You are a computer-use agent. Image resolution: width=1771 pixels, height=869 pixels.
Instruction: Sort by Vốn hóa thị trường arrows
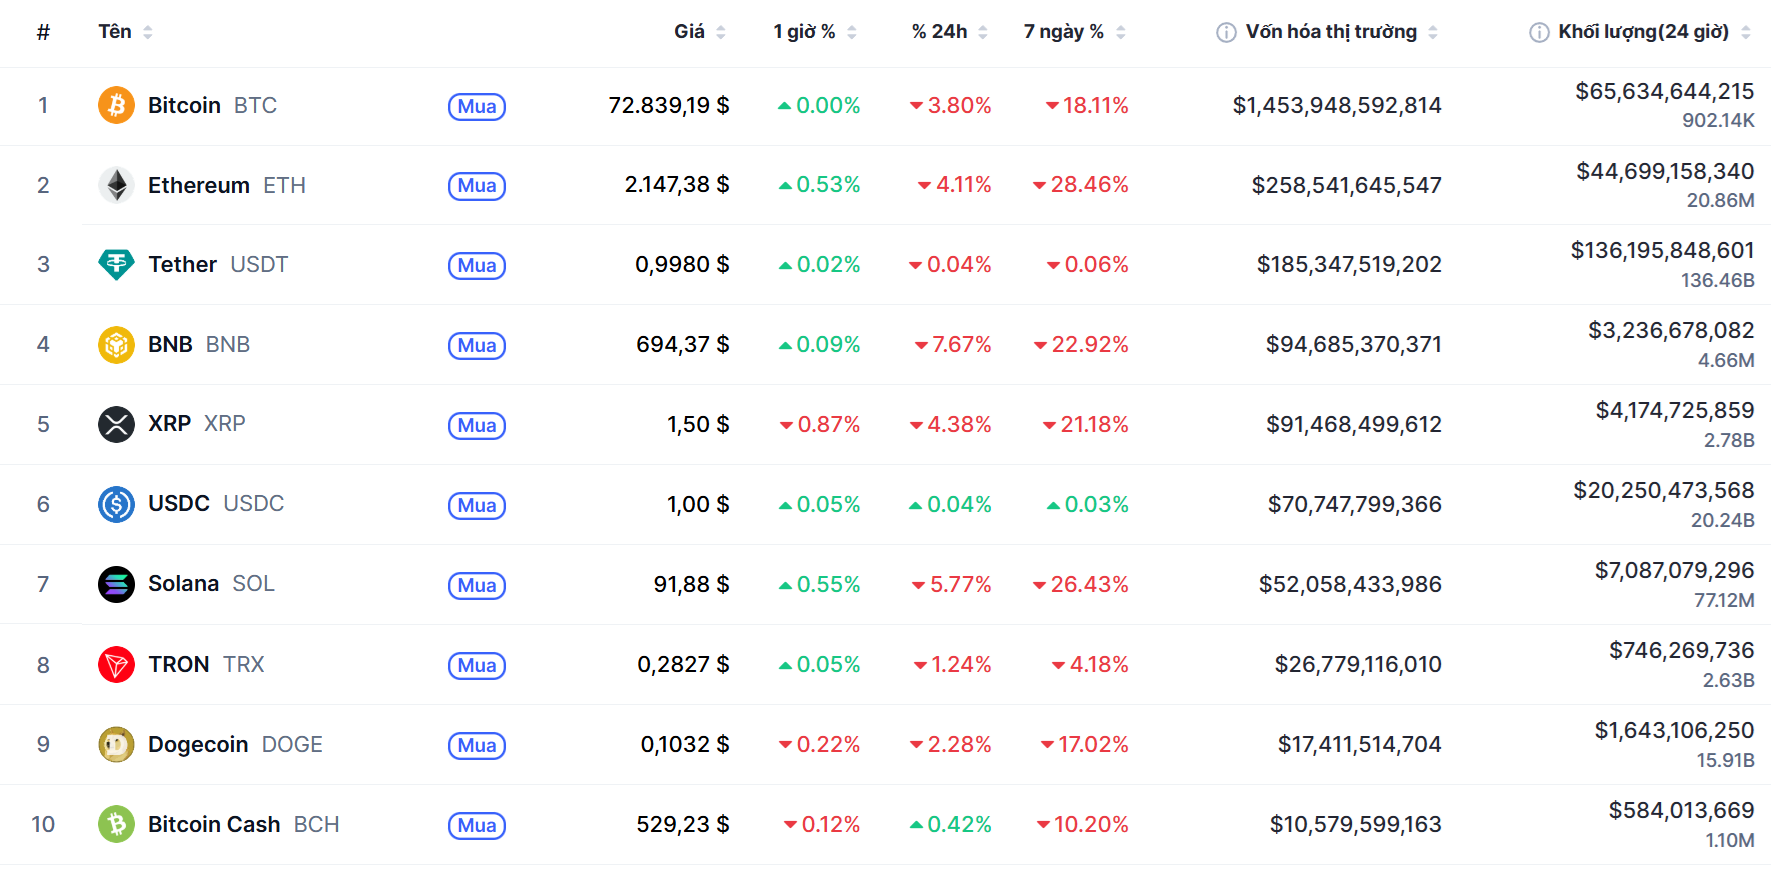click(1433, 32)
